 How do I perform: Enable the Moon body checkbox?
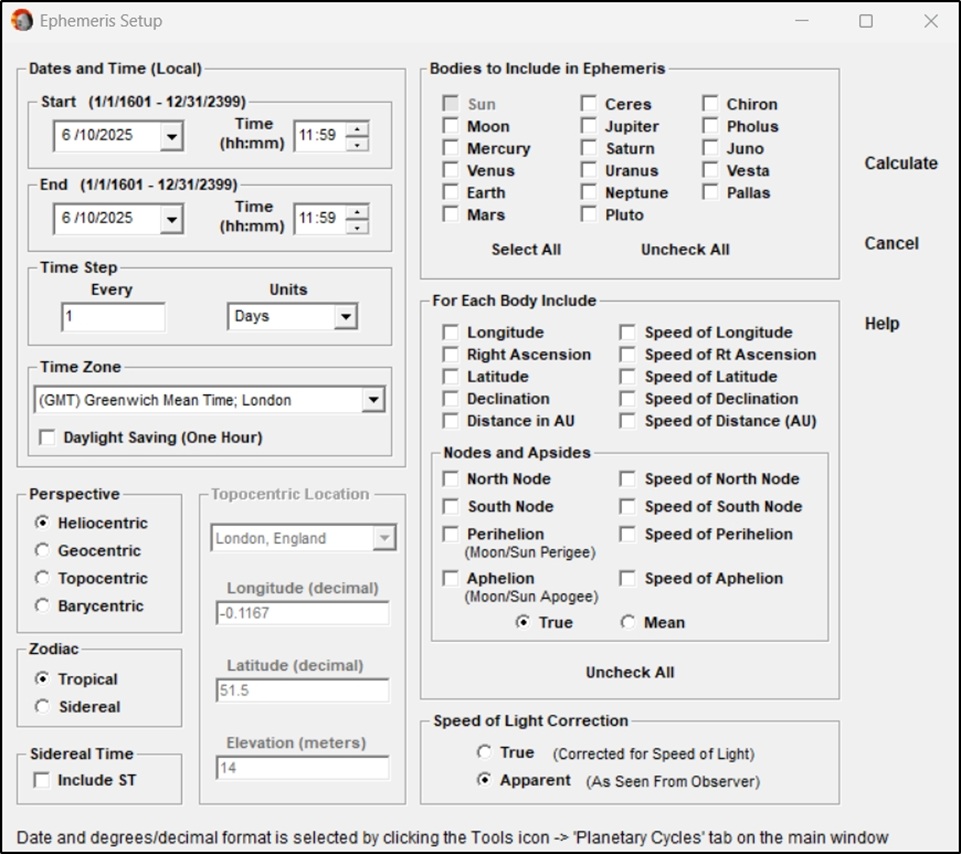point(449,126)
